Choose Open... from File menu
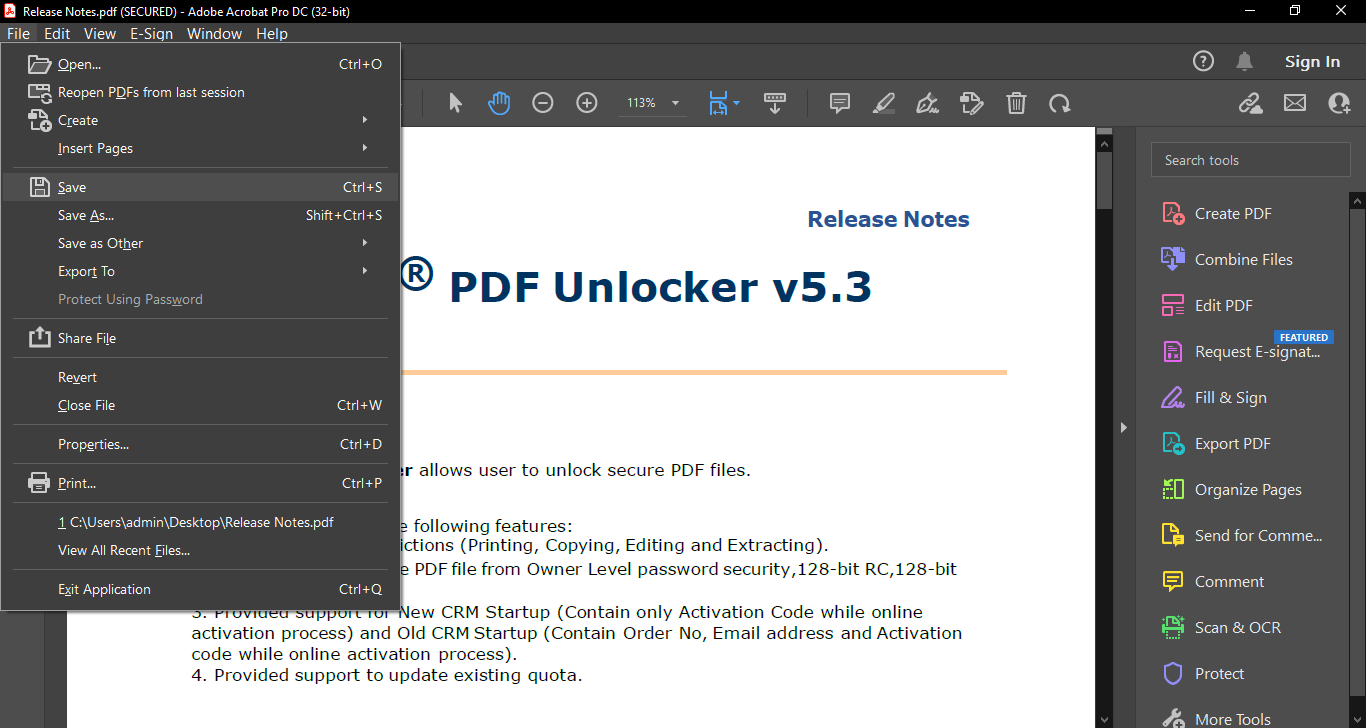This screenshot has height=728, width=1366. click(201, 64)
